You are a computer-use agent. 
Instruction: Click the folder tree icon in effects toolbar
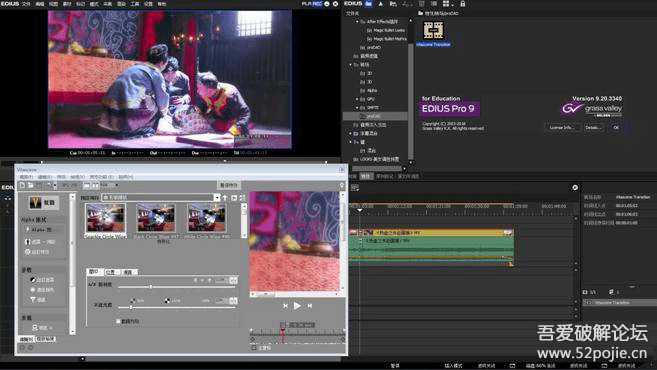393,4
